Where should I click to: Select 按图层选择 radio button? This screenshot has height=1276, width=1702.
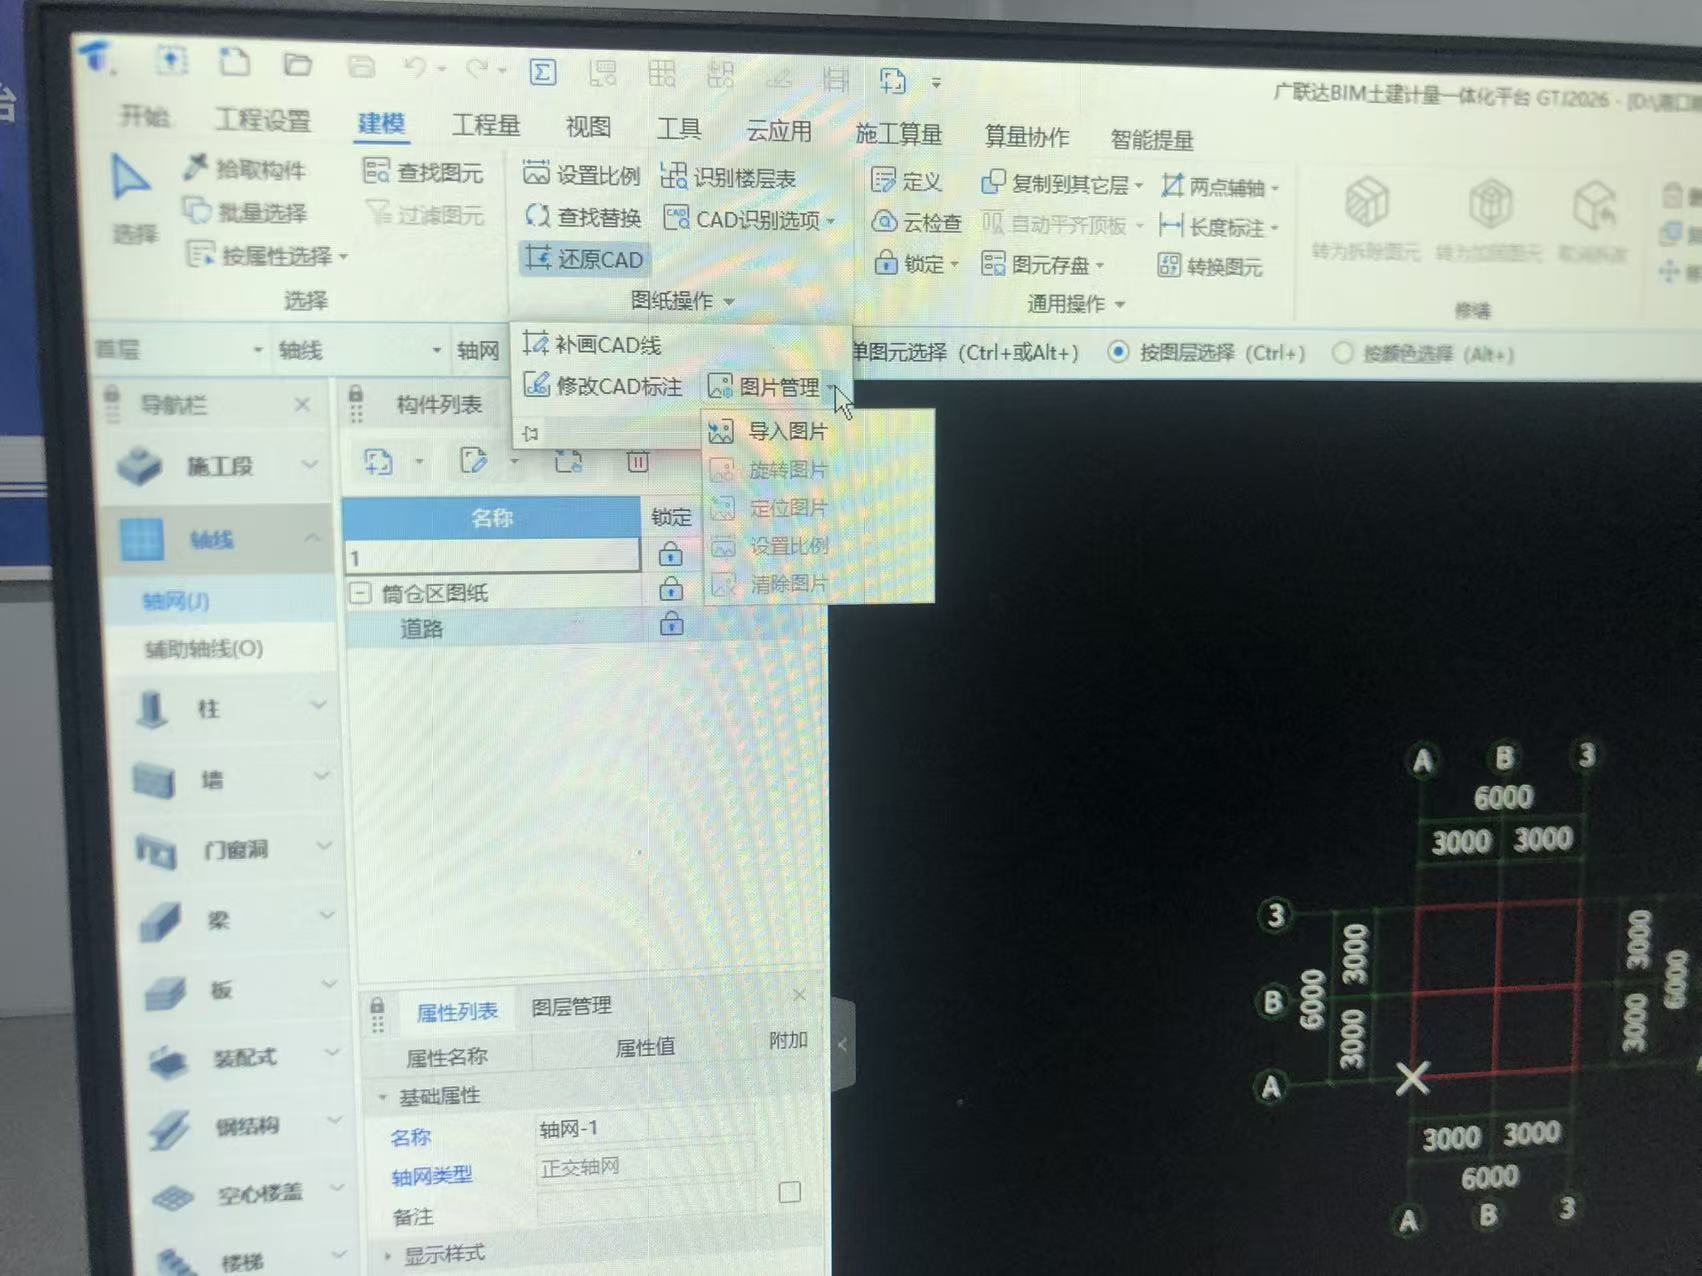click(1119, 352)
